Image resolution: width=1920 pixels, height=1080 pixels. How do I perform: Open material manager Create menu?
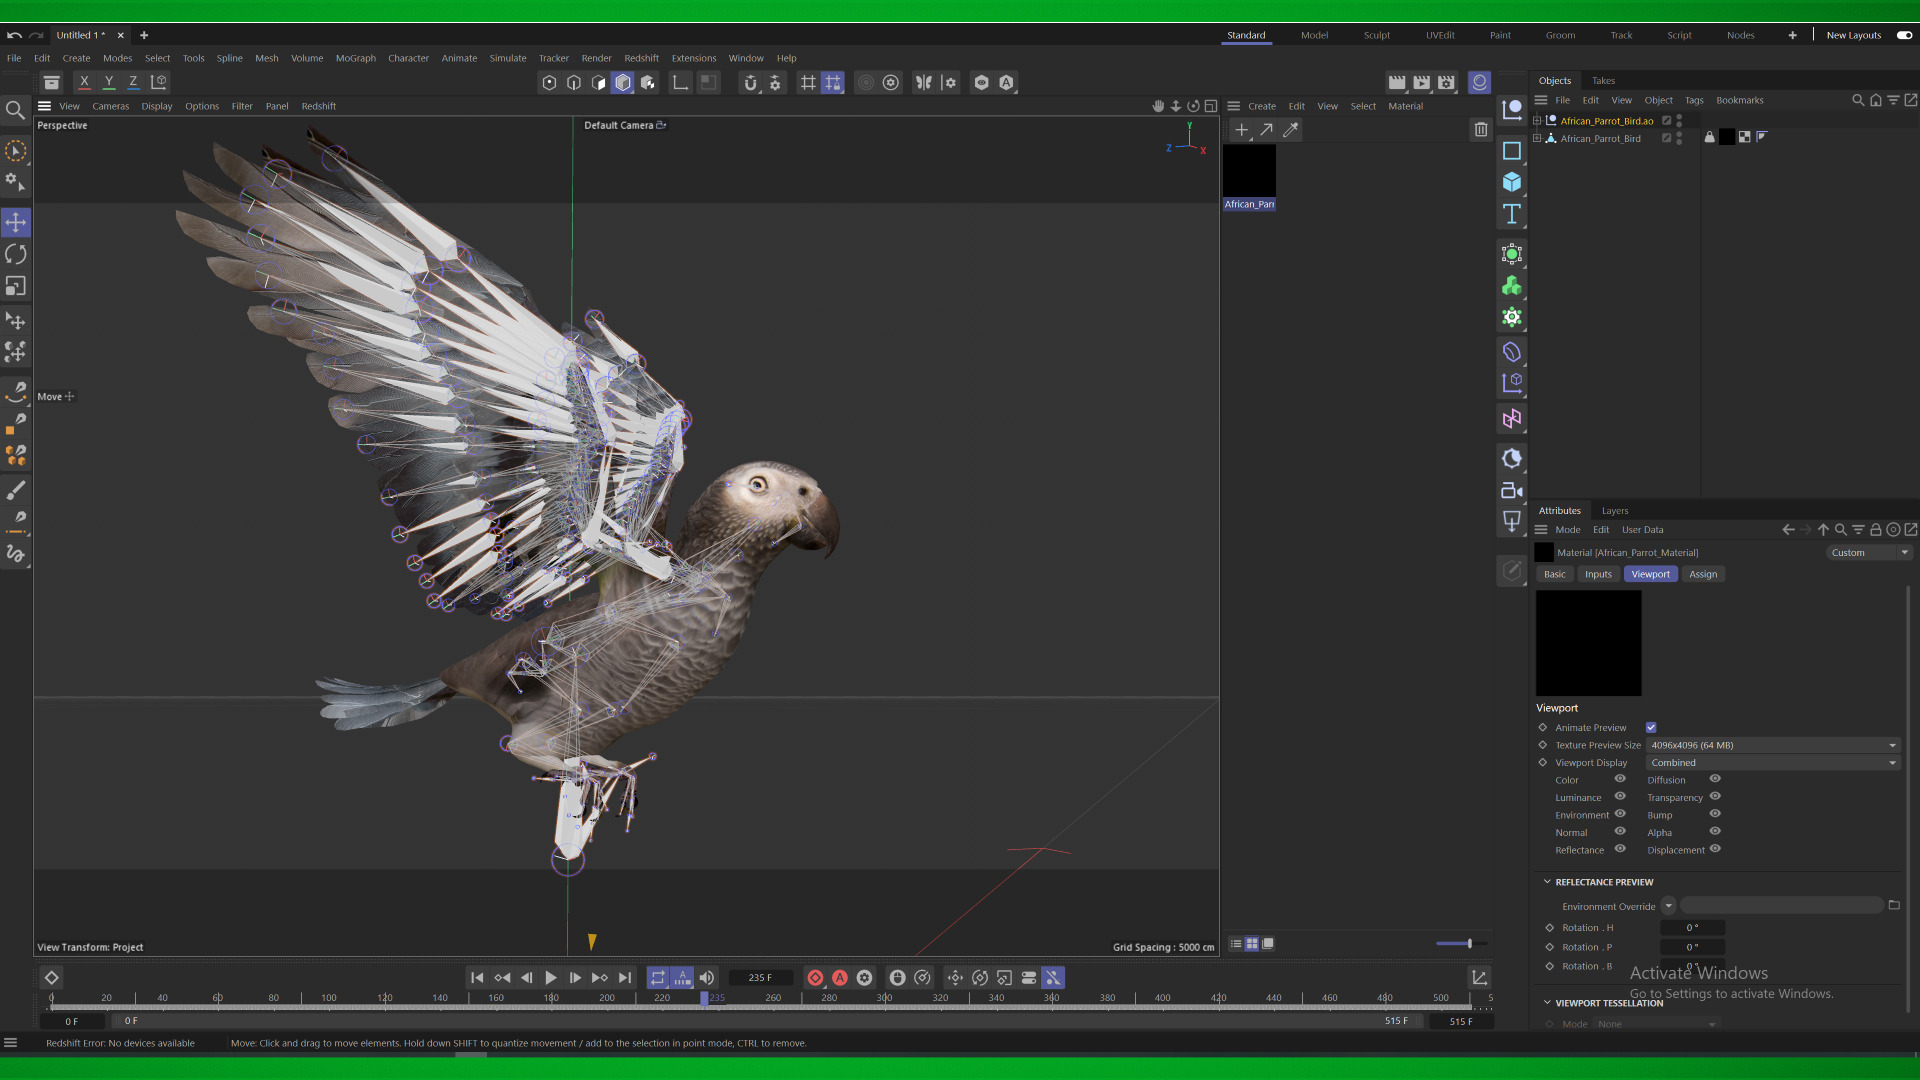pyautogui.click(x=1261, y=106)
